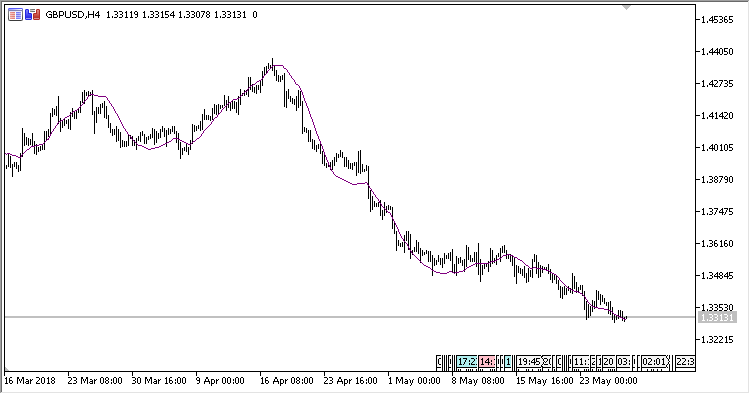Screen dimensions: 750x394
Task: Click the 03: event label
Action: [624, 362]
